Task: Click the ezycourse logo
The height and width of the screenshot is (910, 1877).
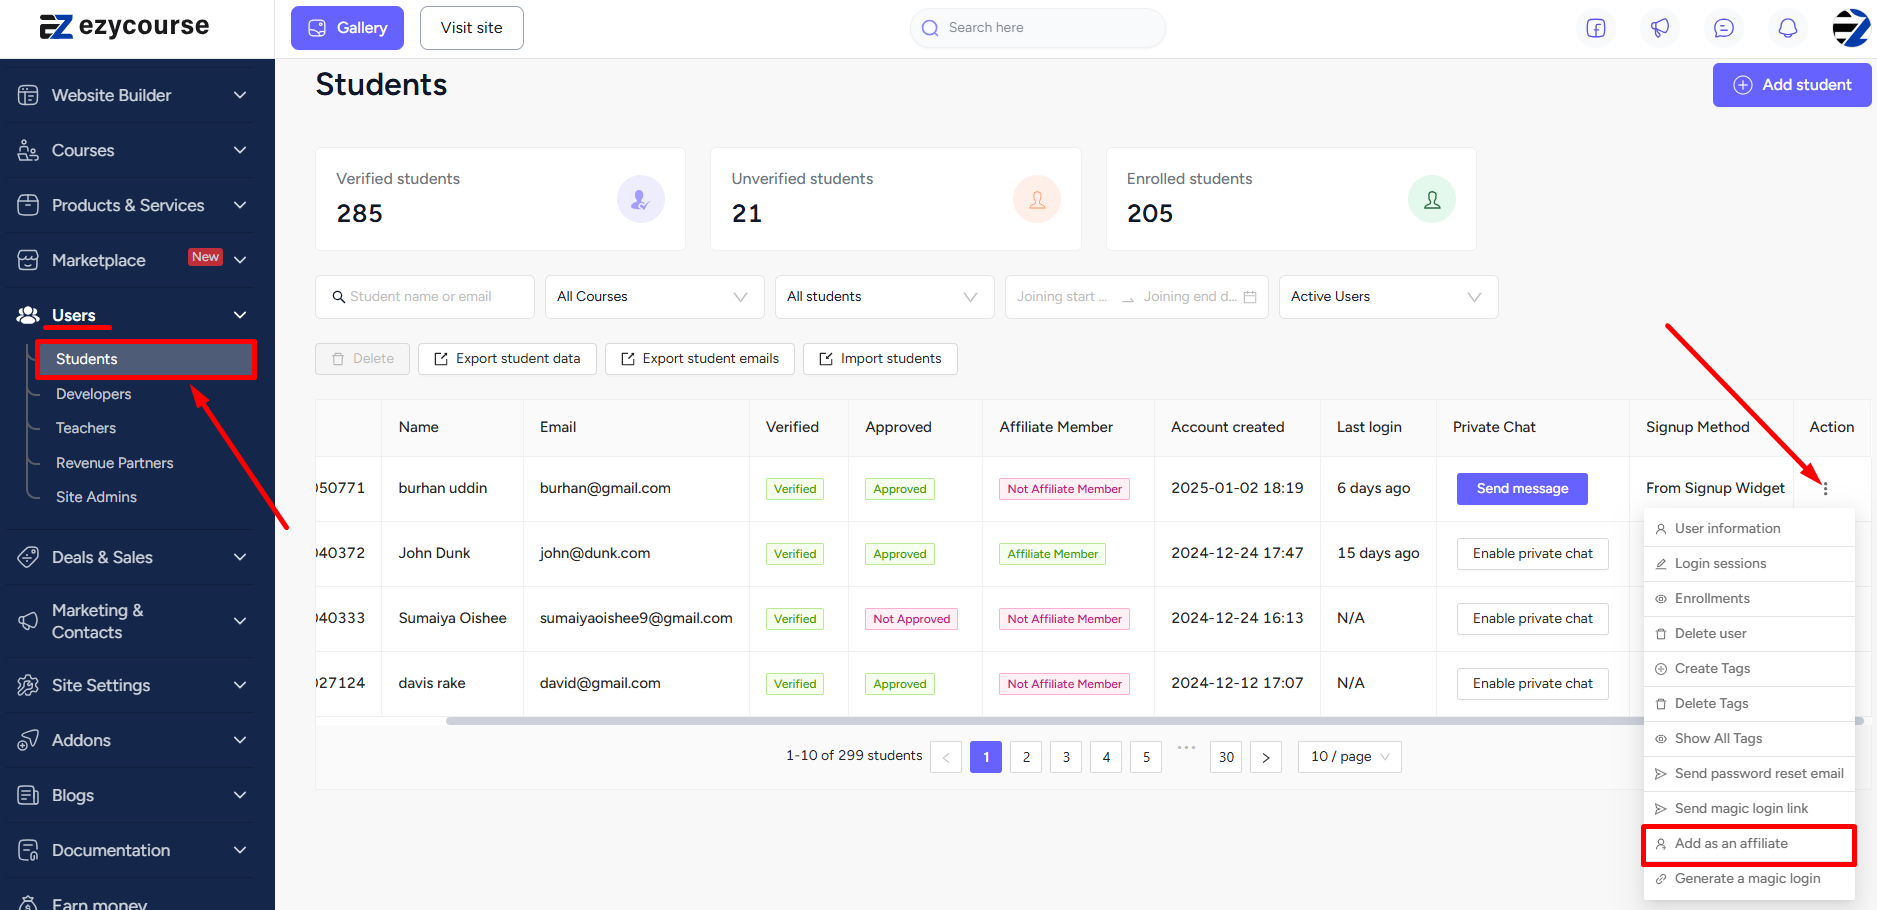Action: pos(124,26)
